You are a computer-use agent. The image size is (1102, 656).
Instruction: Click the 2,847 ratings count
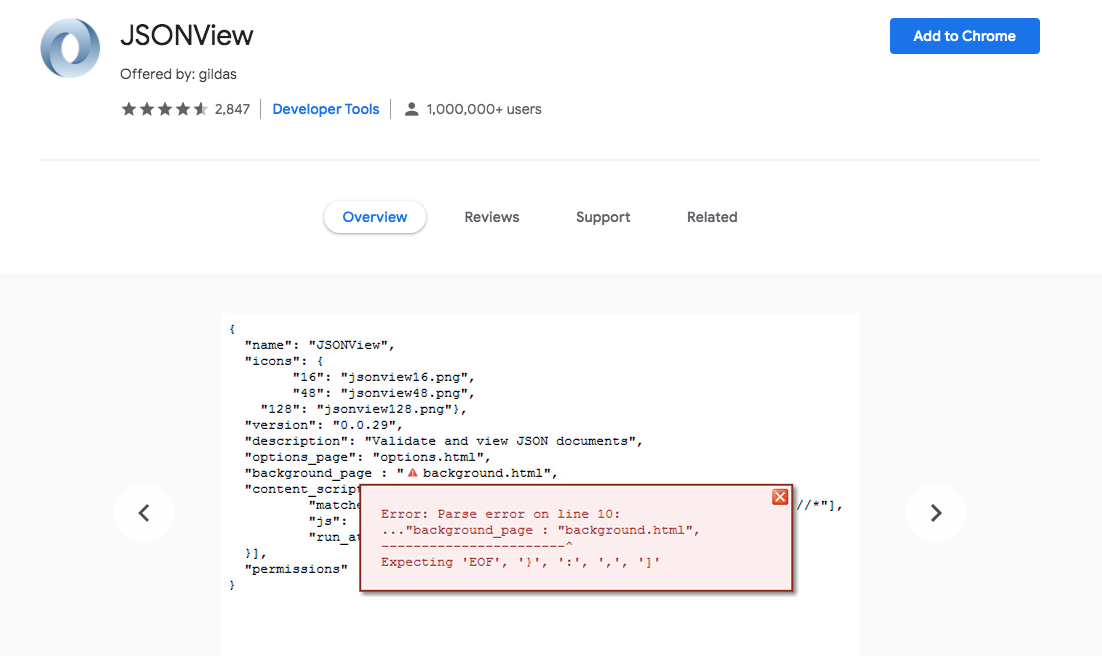click(232, 110)
